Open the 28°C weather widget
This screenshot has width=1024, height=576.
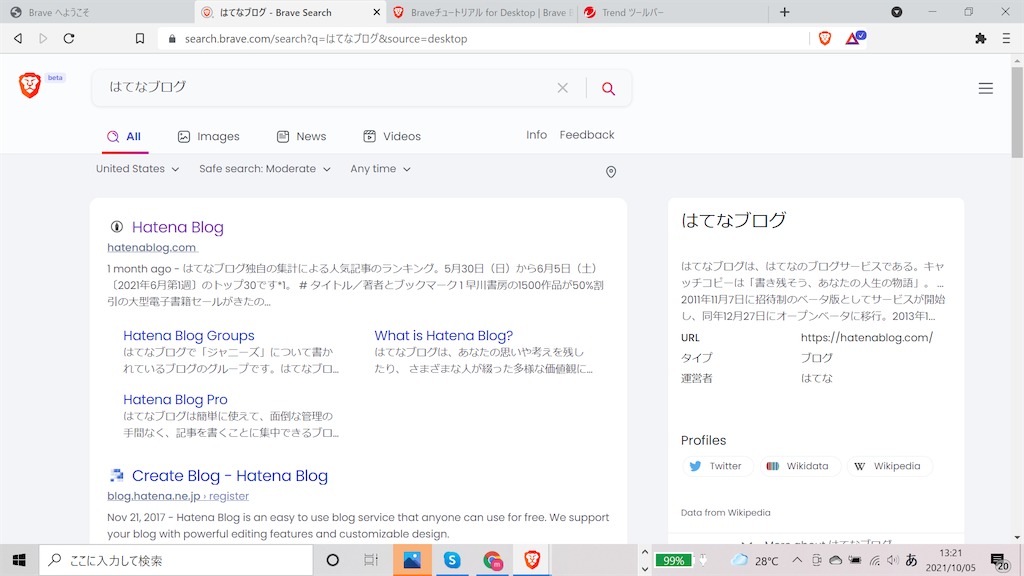coord(756,560)
